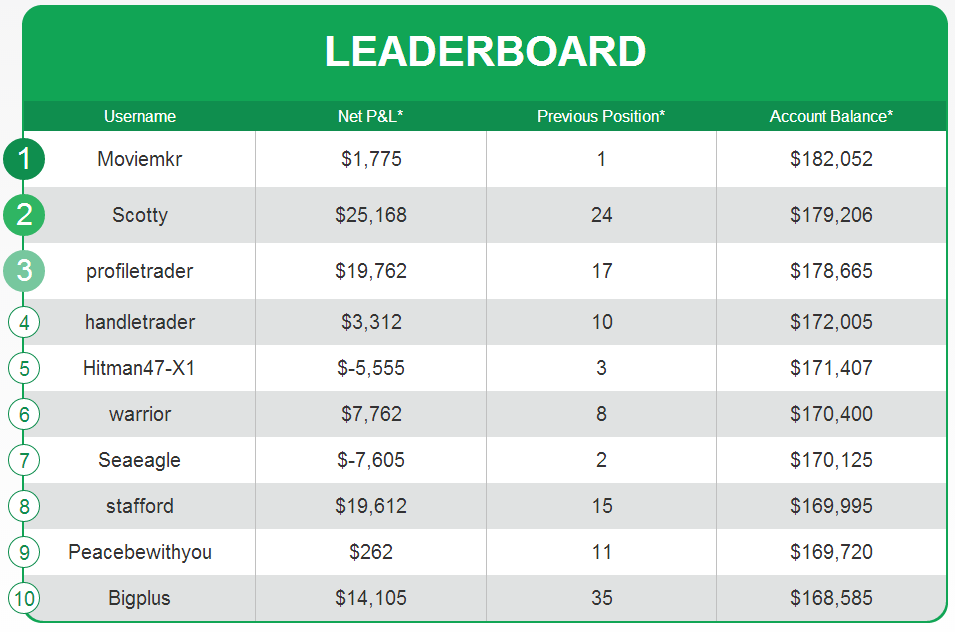Image resolution: width=955 pixels, height=632 pixels.
Task: Sort by the Username column header
Action: pos(139,116)
